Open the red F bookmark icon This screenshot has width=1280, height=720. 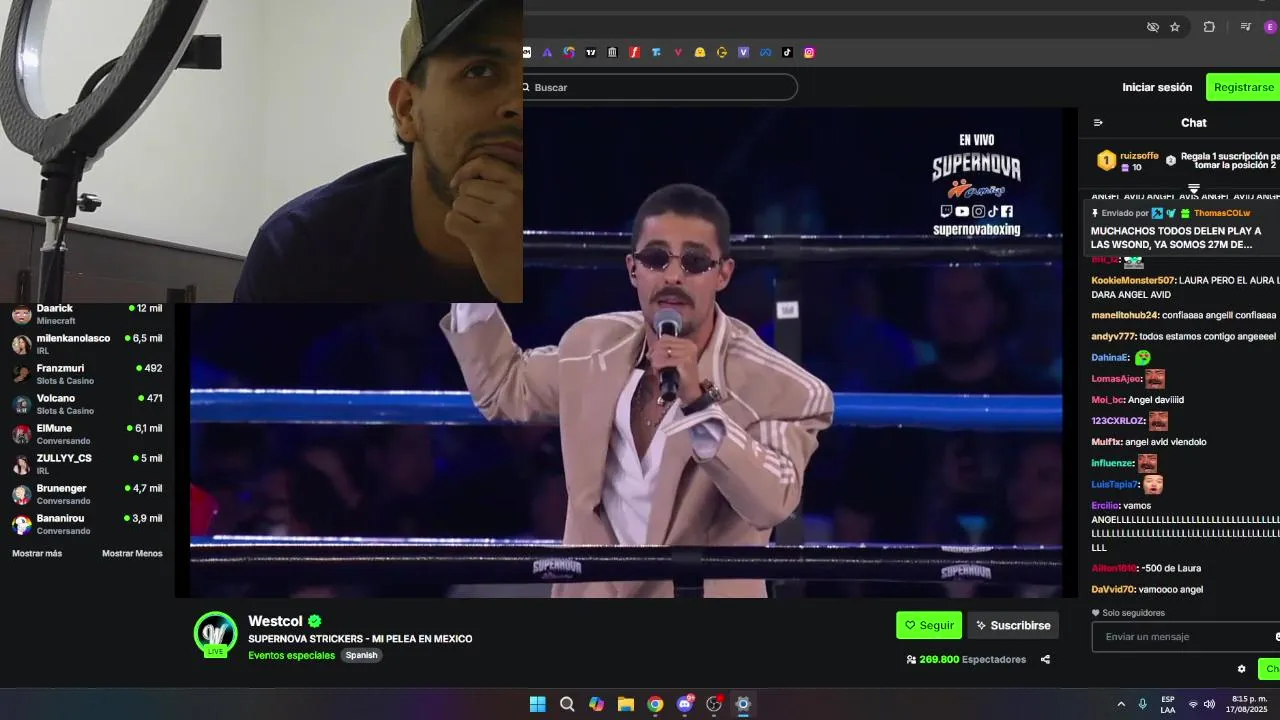(634, 52)
